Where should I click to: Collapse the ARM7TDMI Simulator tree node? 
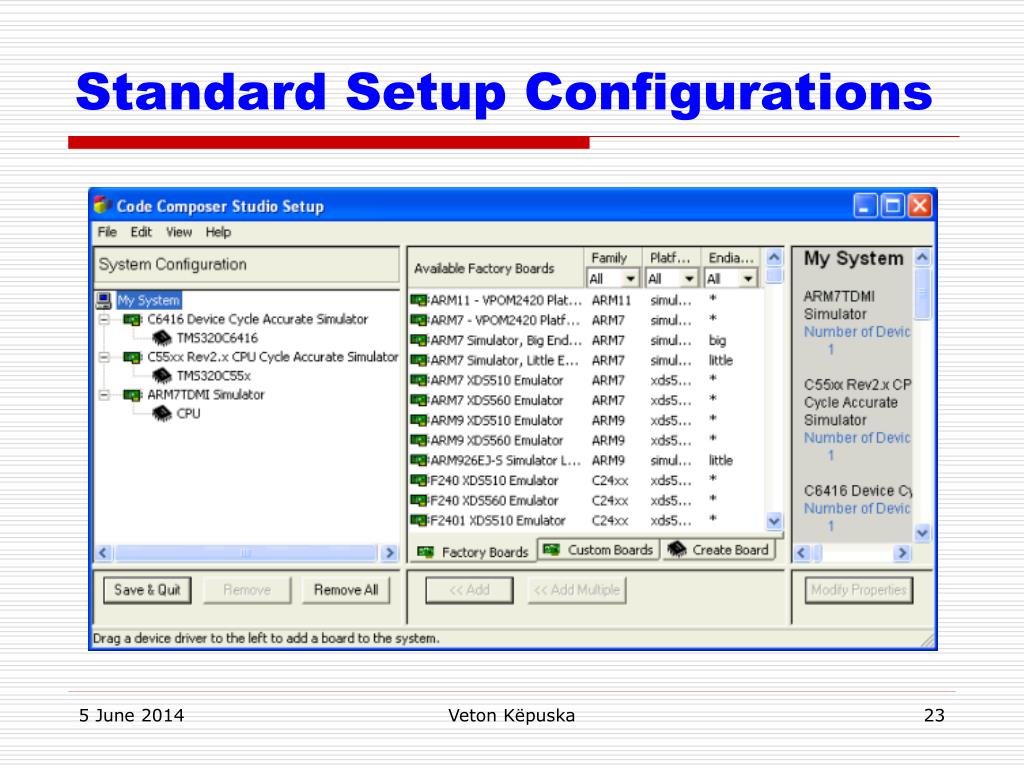click(x=104, y=395)
